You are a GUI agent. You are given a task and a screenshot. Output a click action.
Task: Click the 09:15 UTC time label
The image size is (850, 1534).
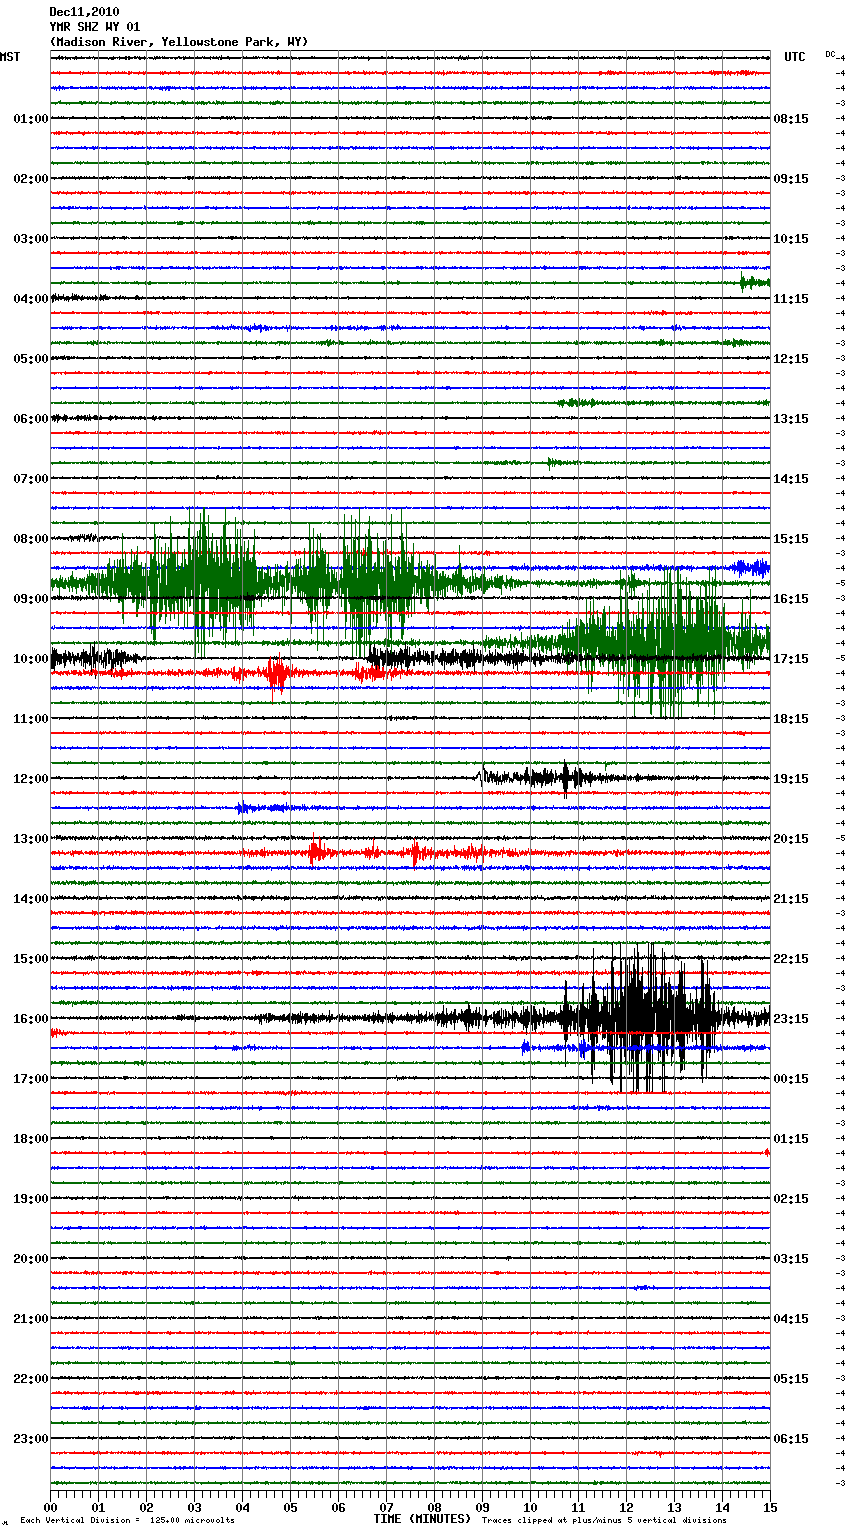tap(791, 179)
